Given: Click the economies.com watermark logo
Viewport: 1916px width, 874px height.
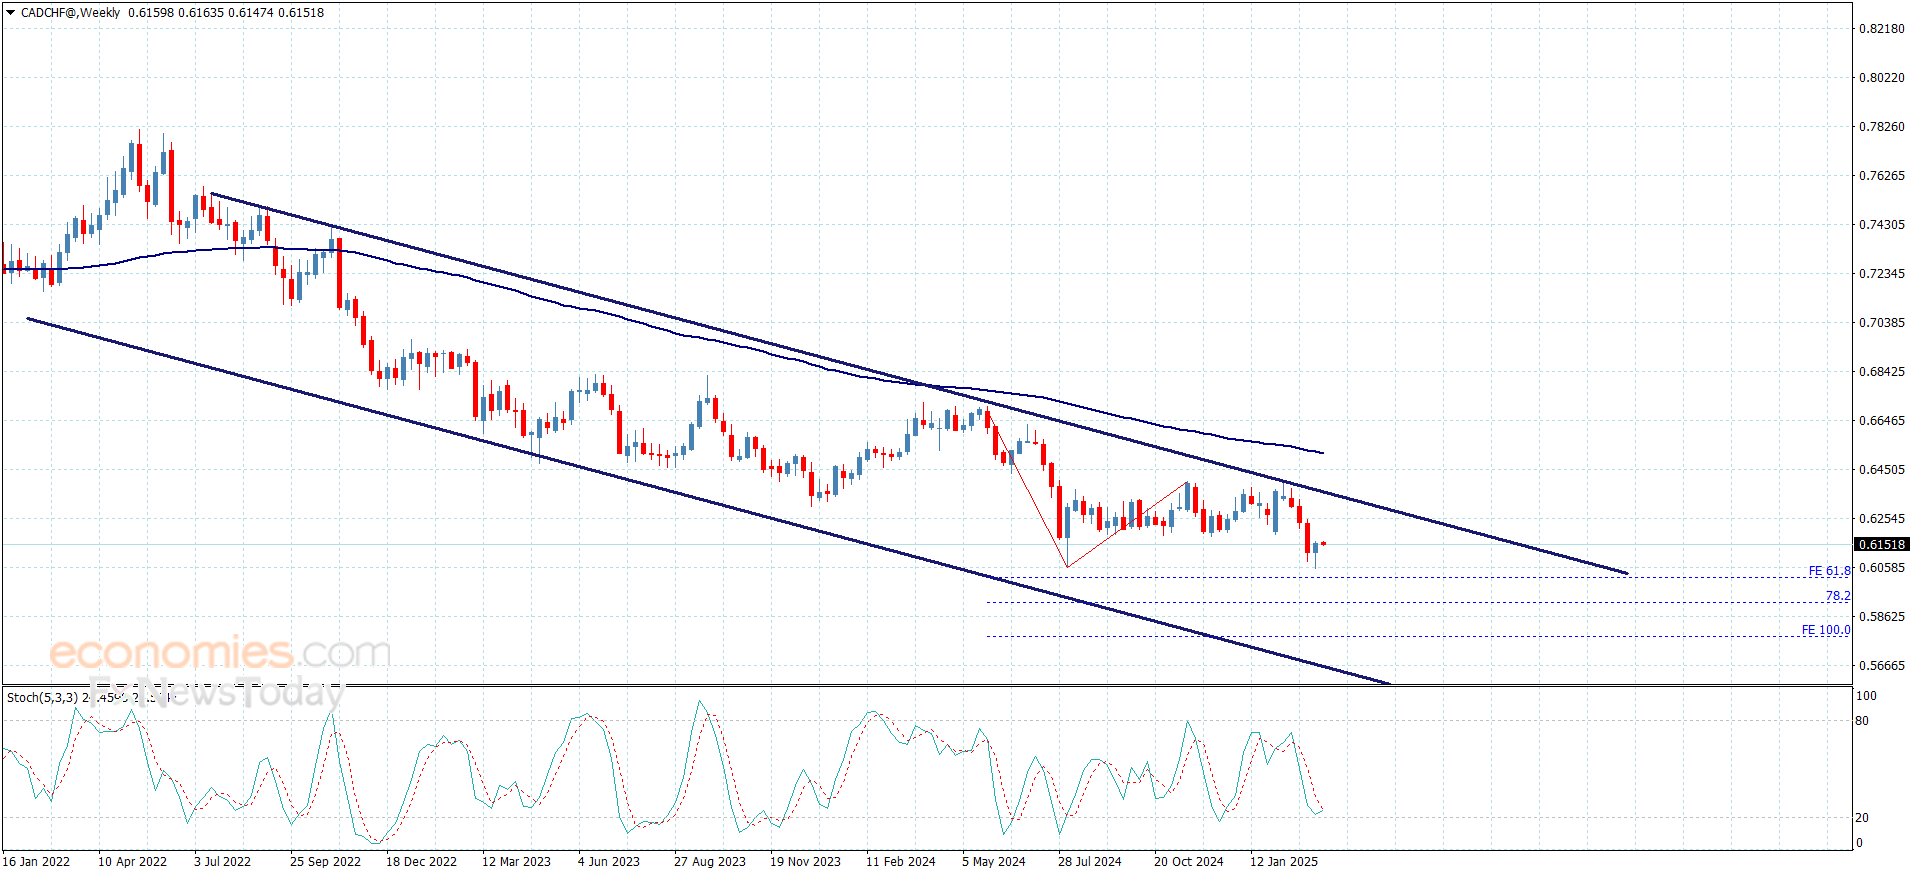Looking at the screenshot, I should [220, 653].
